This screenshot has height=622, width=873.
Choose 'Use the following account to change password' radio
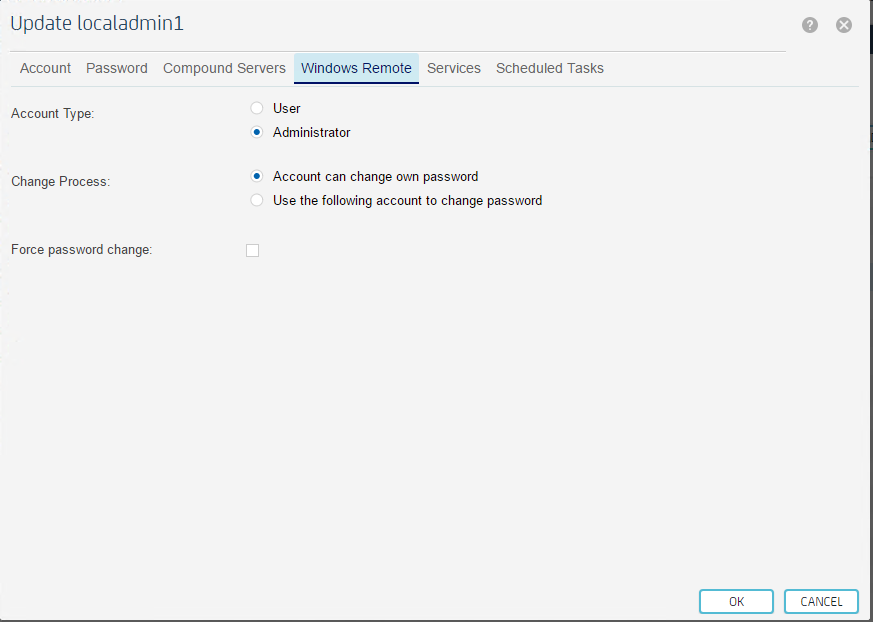click(x=257, y=200)
